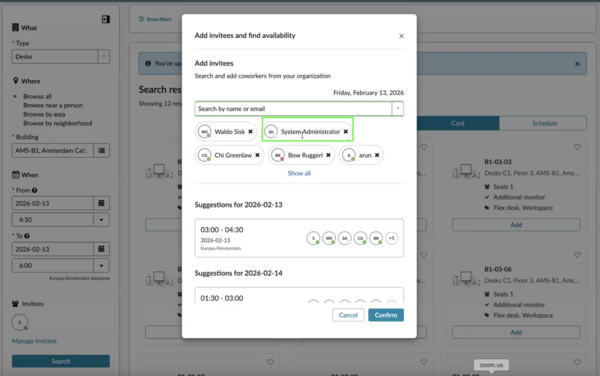Favorite the B1-03-03 desk card
This screenshot has width=600, height=376.
(x=577, y=147)
